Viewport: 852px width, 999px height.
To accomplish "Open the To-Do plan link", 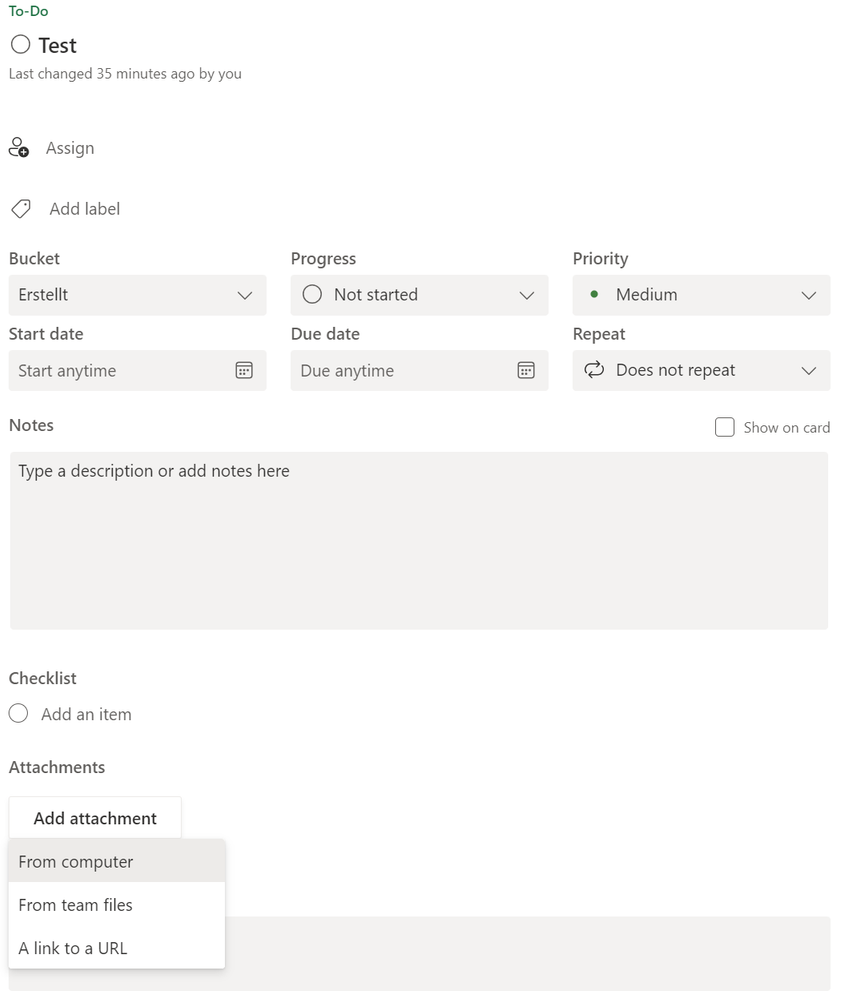I will pos(28,11).
